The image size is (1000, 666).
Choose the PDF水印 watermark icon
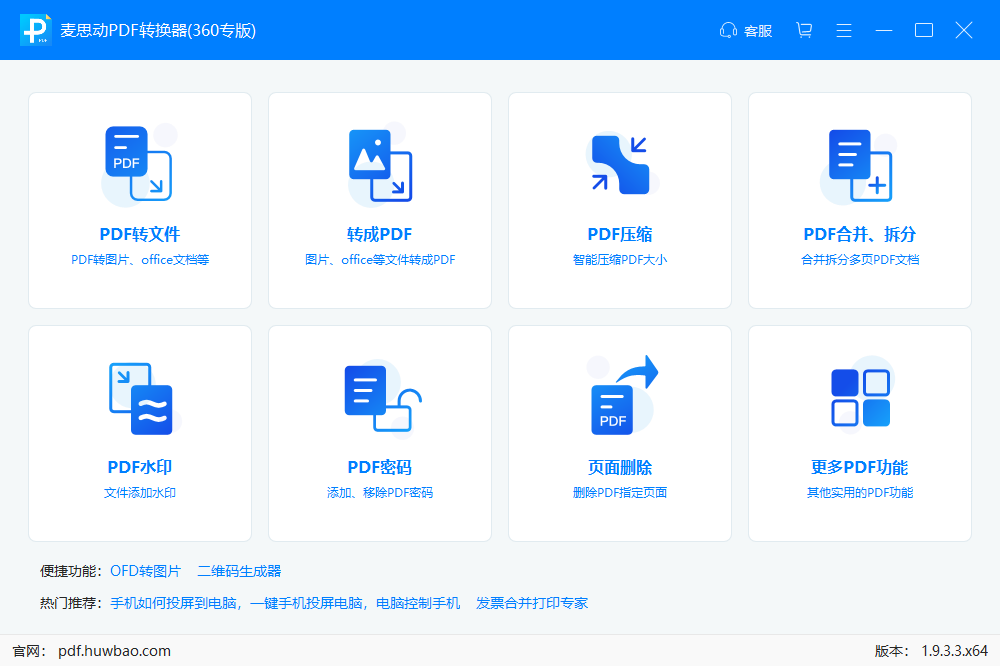(139, 398)
